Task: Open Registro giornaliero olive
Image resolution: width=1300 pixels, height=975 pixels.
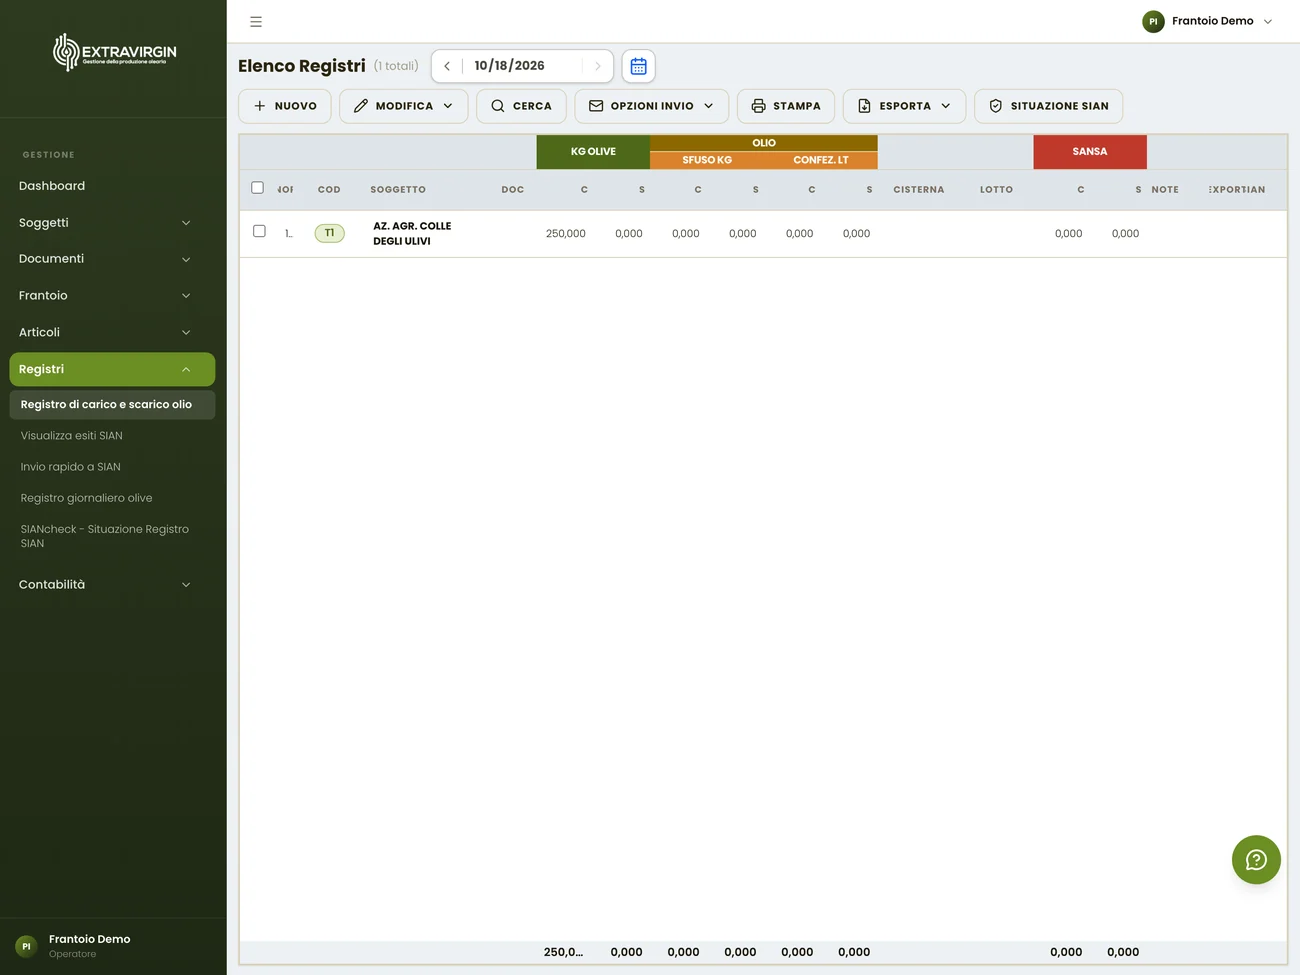Action: coord(87,498)
